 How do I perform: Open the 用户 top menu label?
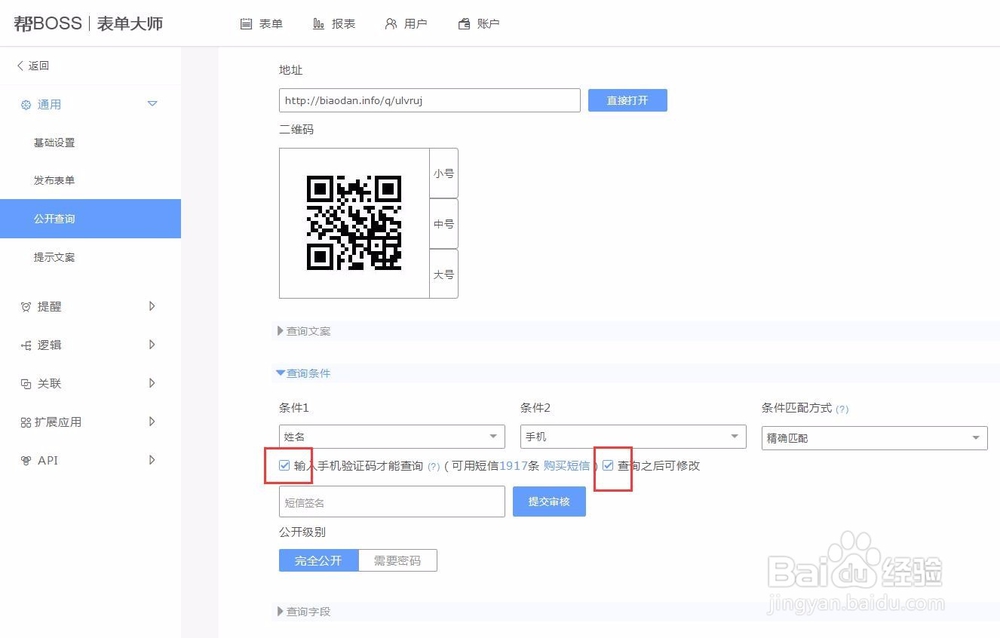point(416,24)
